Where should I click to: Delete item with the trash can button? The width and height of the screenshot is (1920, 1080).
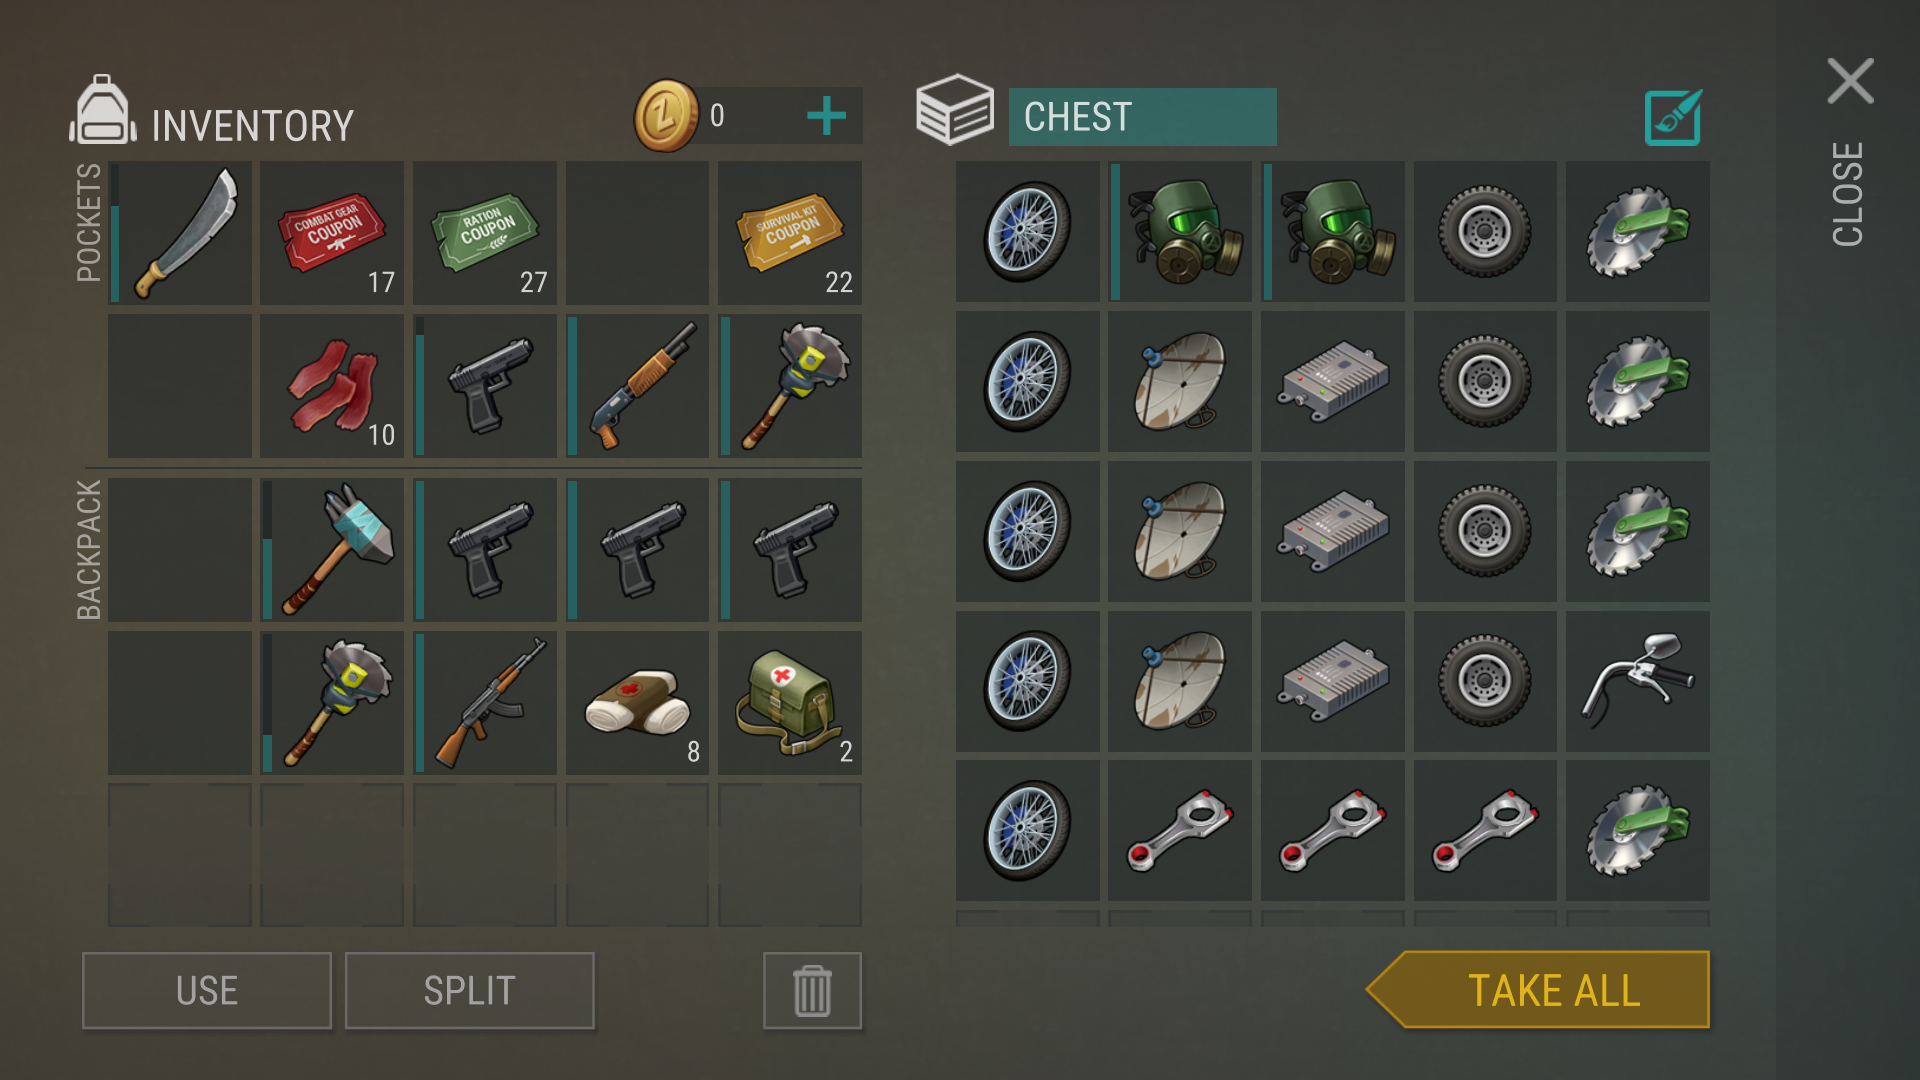(x=812, y=990)
